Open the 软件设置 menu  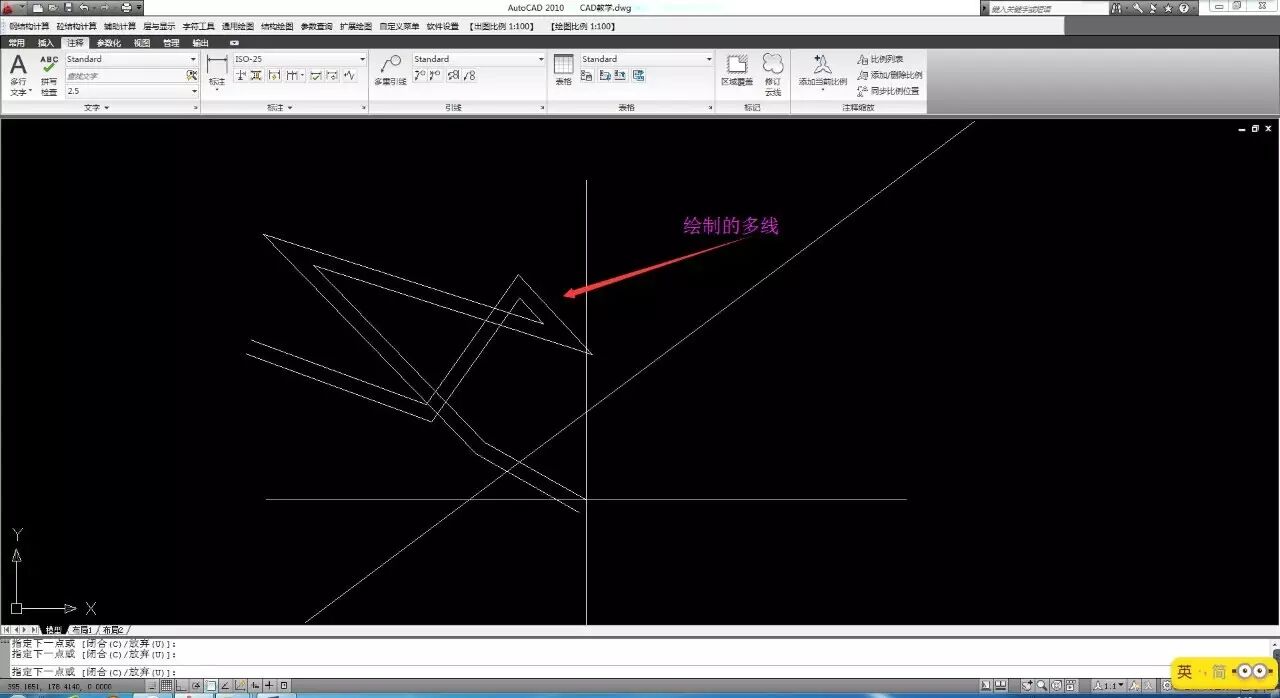click(x=442, y=26)
